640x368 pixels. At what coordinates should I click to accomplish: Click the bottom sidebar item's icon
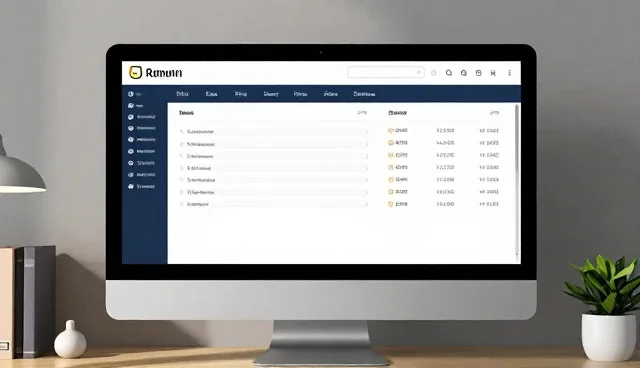[x=131, y=186]
